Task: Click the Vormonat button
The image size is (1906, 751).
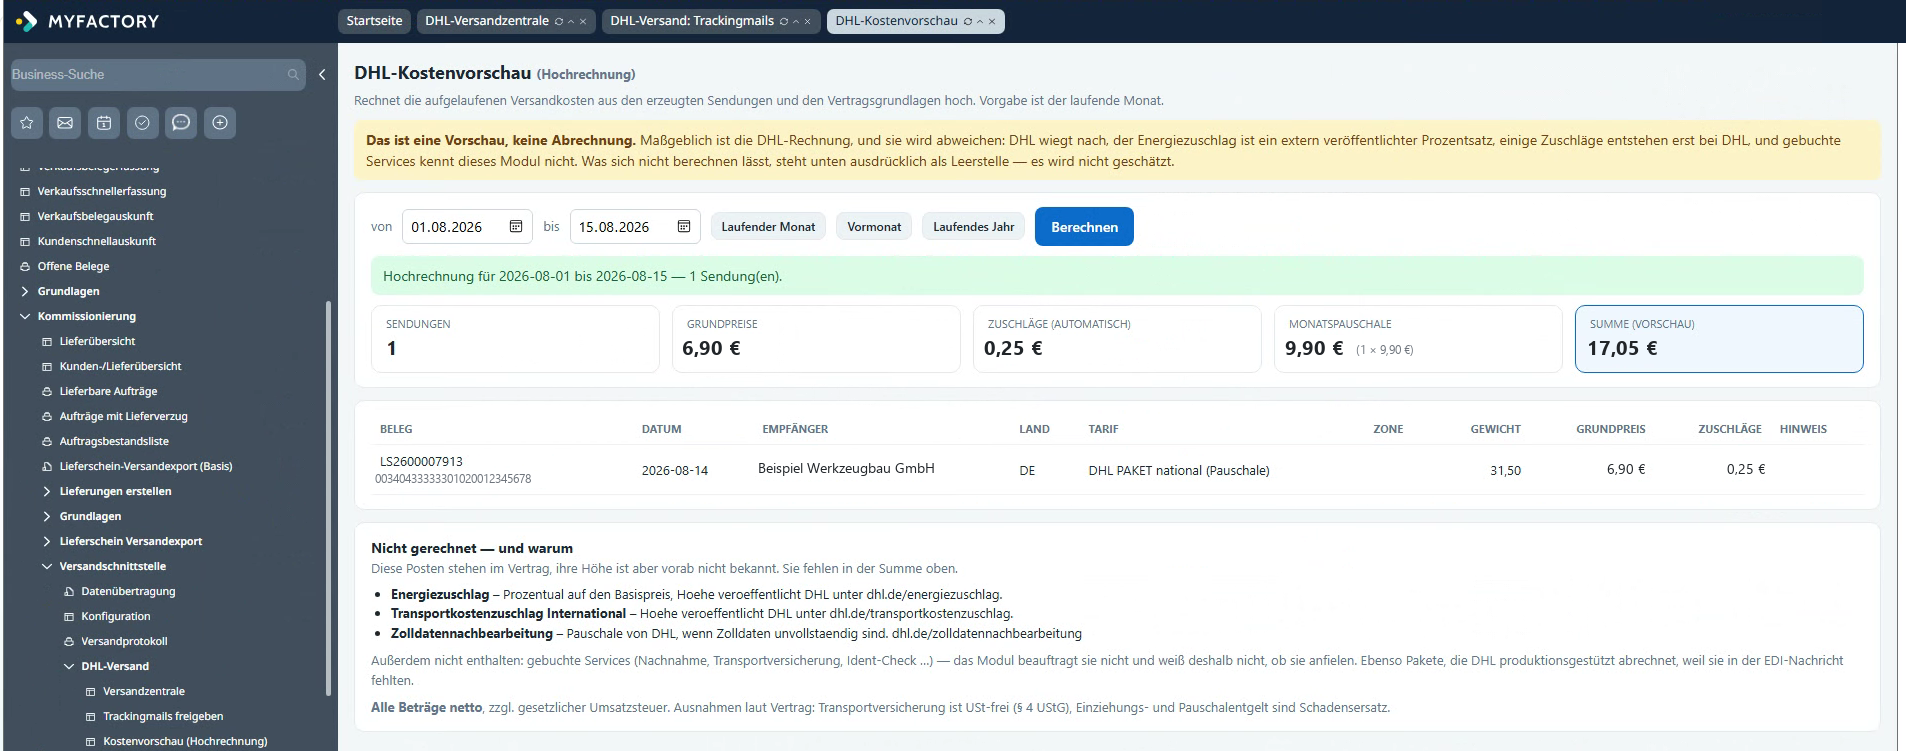Action: coord(874,227)
